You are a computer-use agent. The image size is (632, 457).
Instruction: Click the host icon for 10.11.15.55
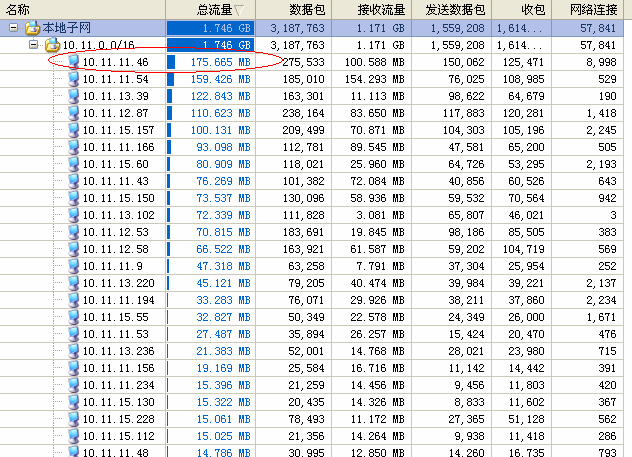(73, 317)
